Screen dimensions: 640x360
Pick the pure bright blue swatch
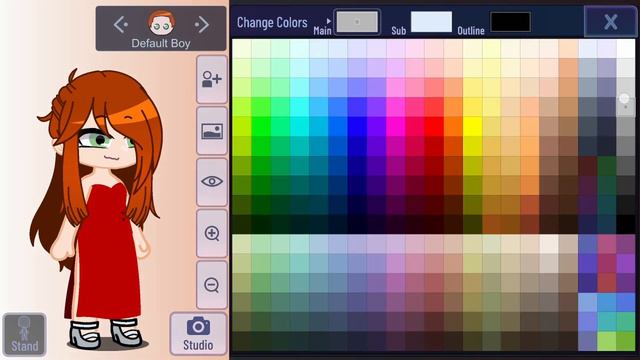(357, 127)
